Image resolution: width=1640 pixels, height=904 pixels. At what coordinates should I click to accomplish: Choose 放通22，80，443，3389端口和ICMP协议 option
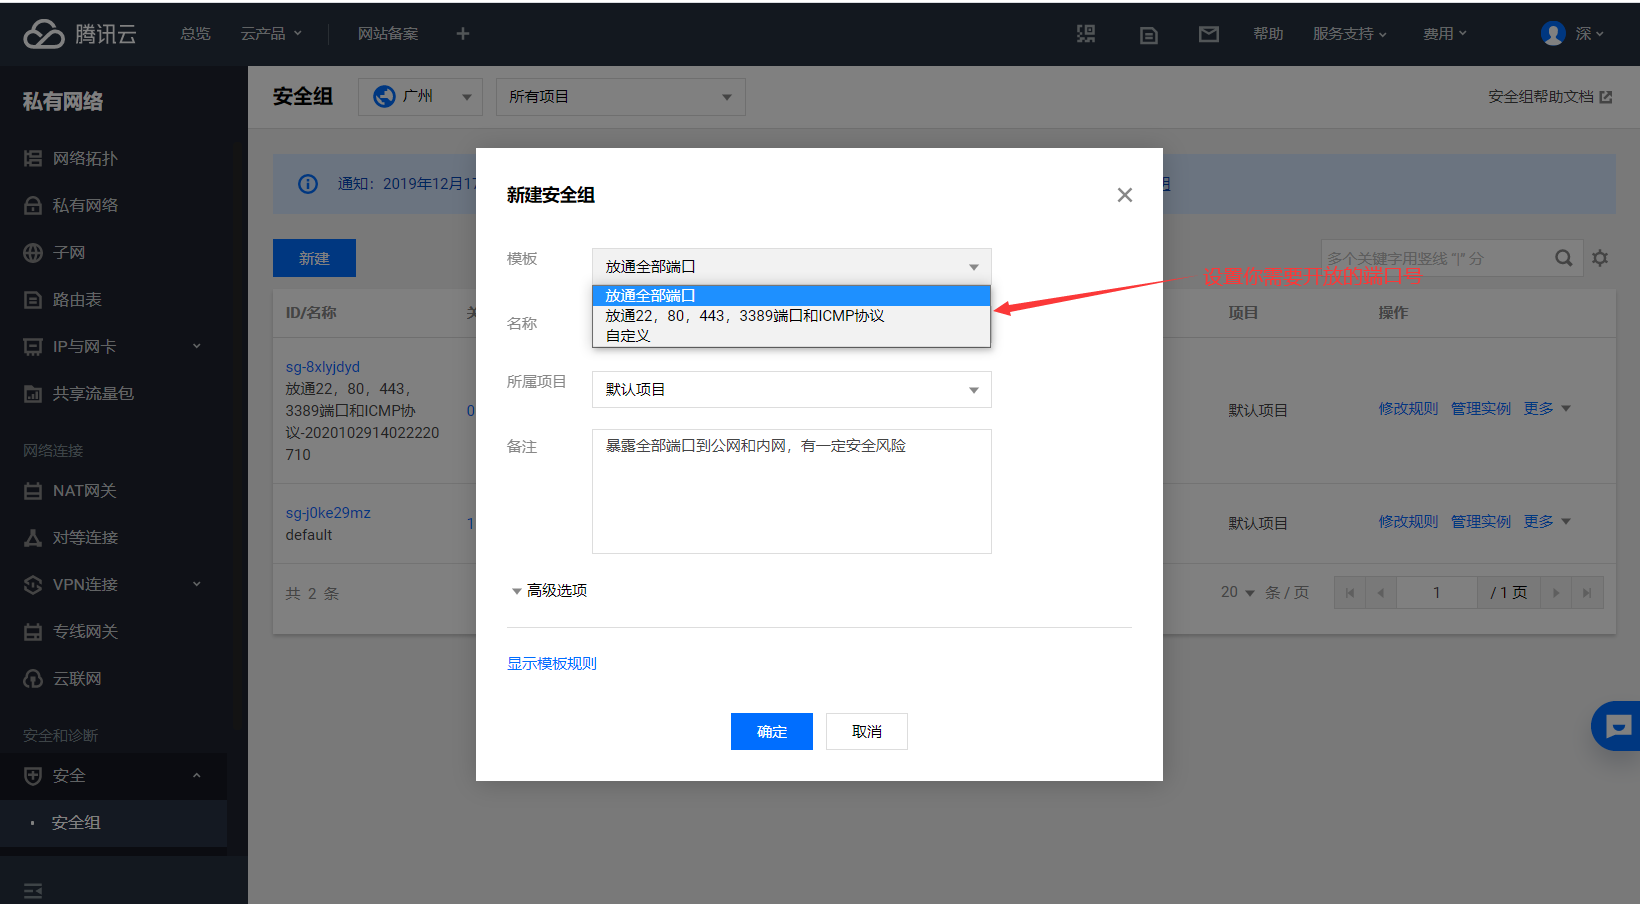point(744,316)
